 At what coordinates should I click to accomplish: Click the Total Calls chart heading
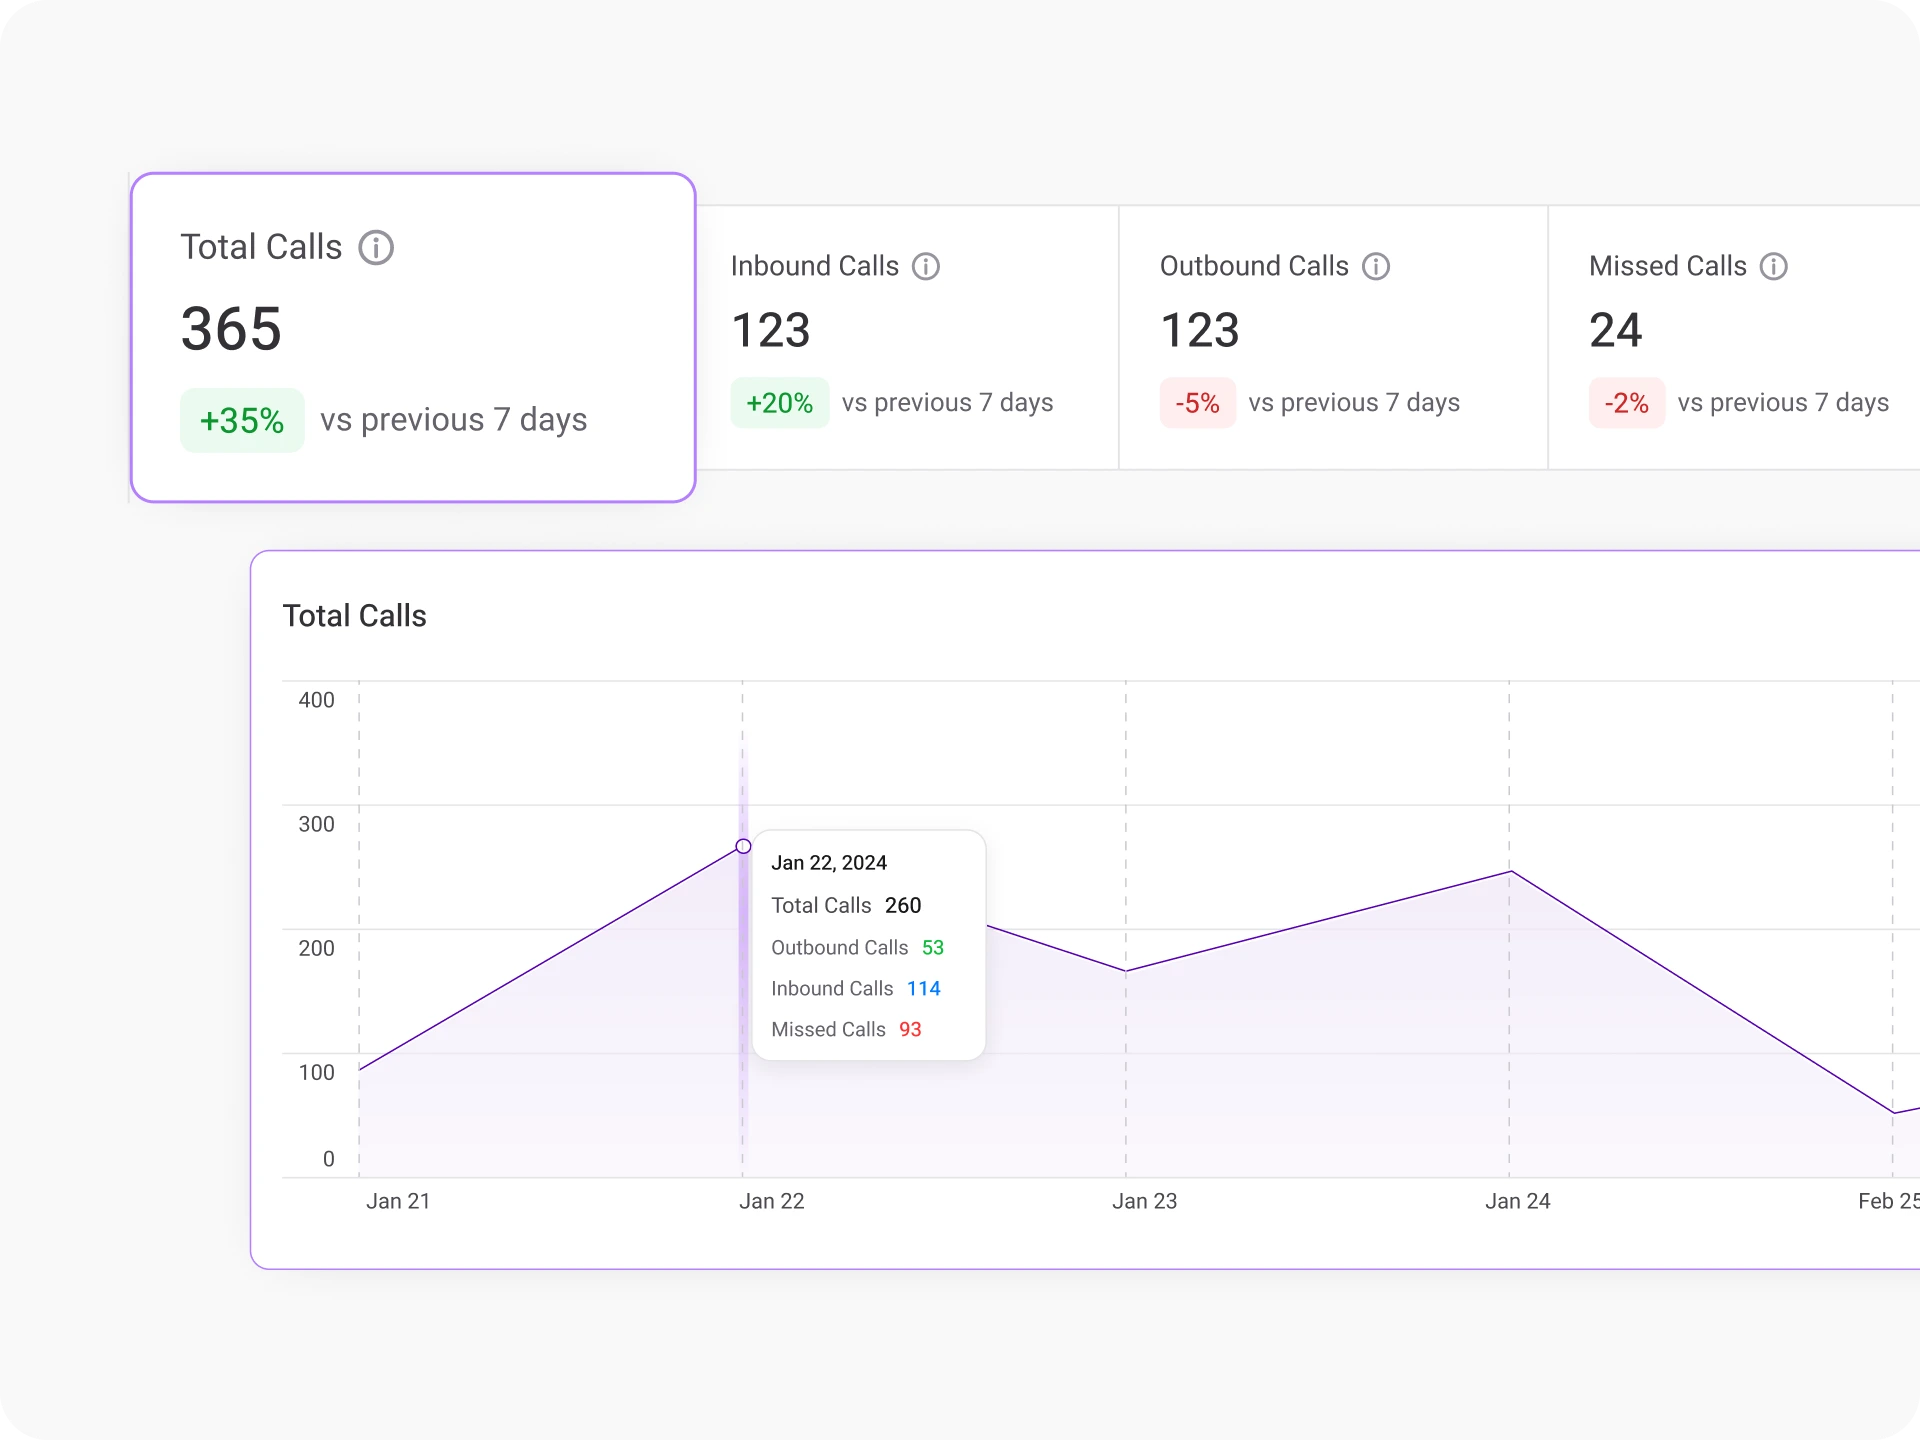[354, 616]
